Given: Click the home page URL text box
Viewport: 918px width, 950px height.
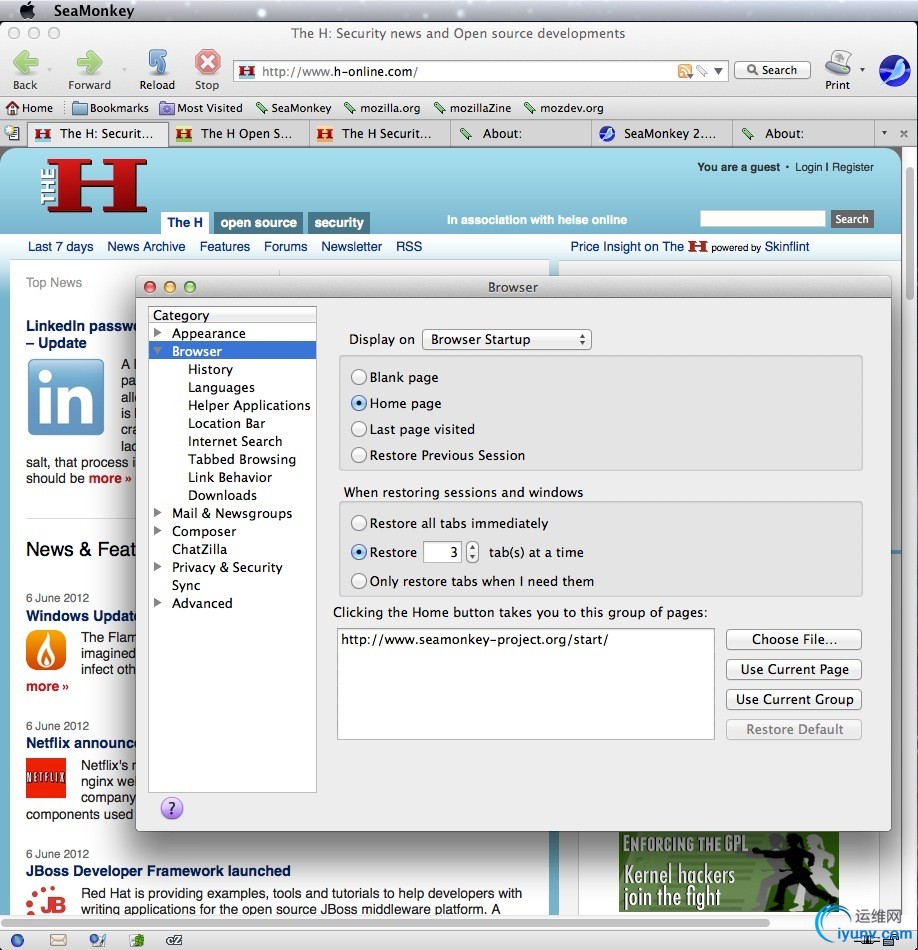Looking at the screenshot, I should tap(526, 684).
